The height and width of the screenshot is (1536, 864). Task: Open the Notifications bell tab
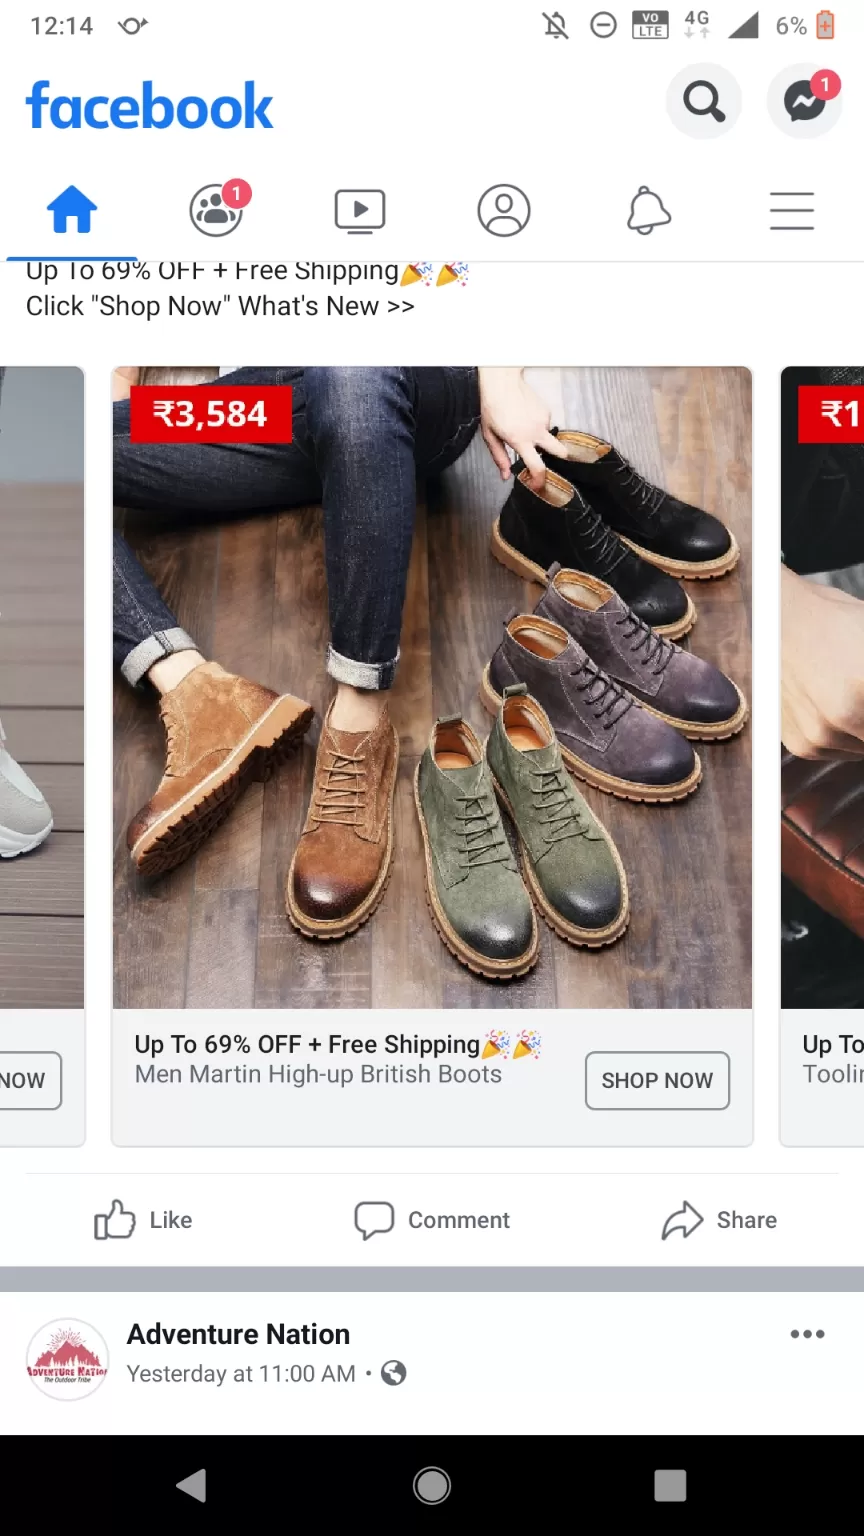(648, 212)
